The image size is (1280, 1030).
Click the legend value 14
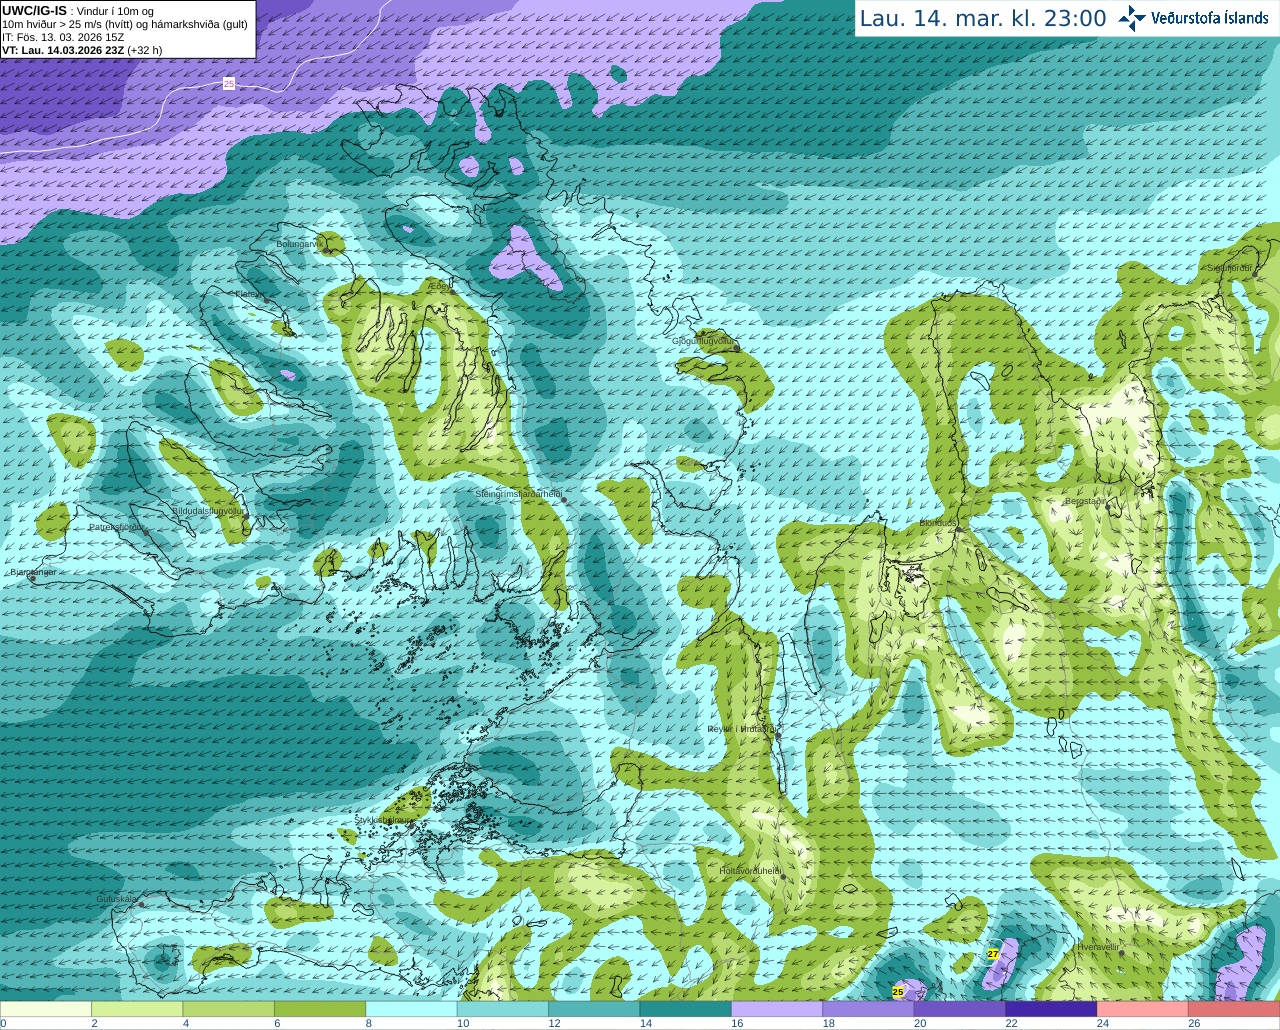click(x=646, y=1023)
